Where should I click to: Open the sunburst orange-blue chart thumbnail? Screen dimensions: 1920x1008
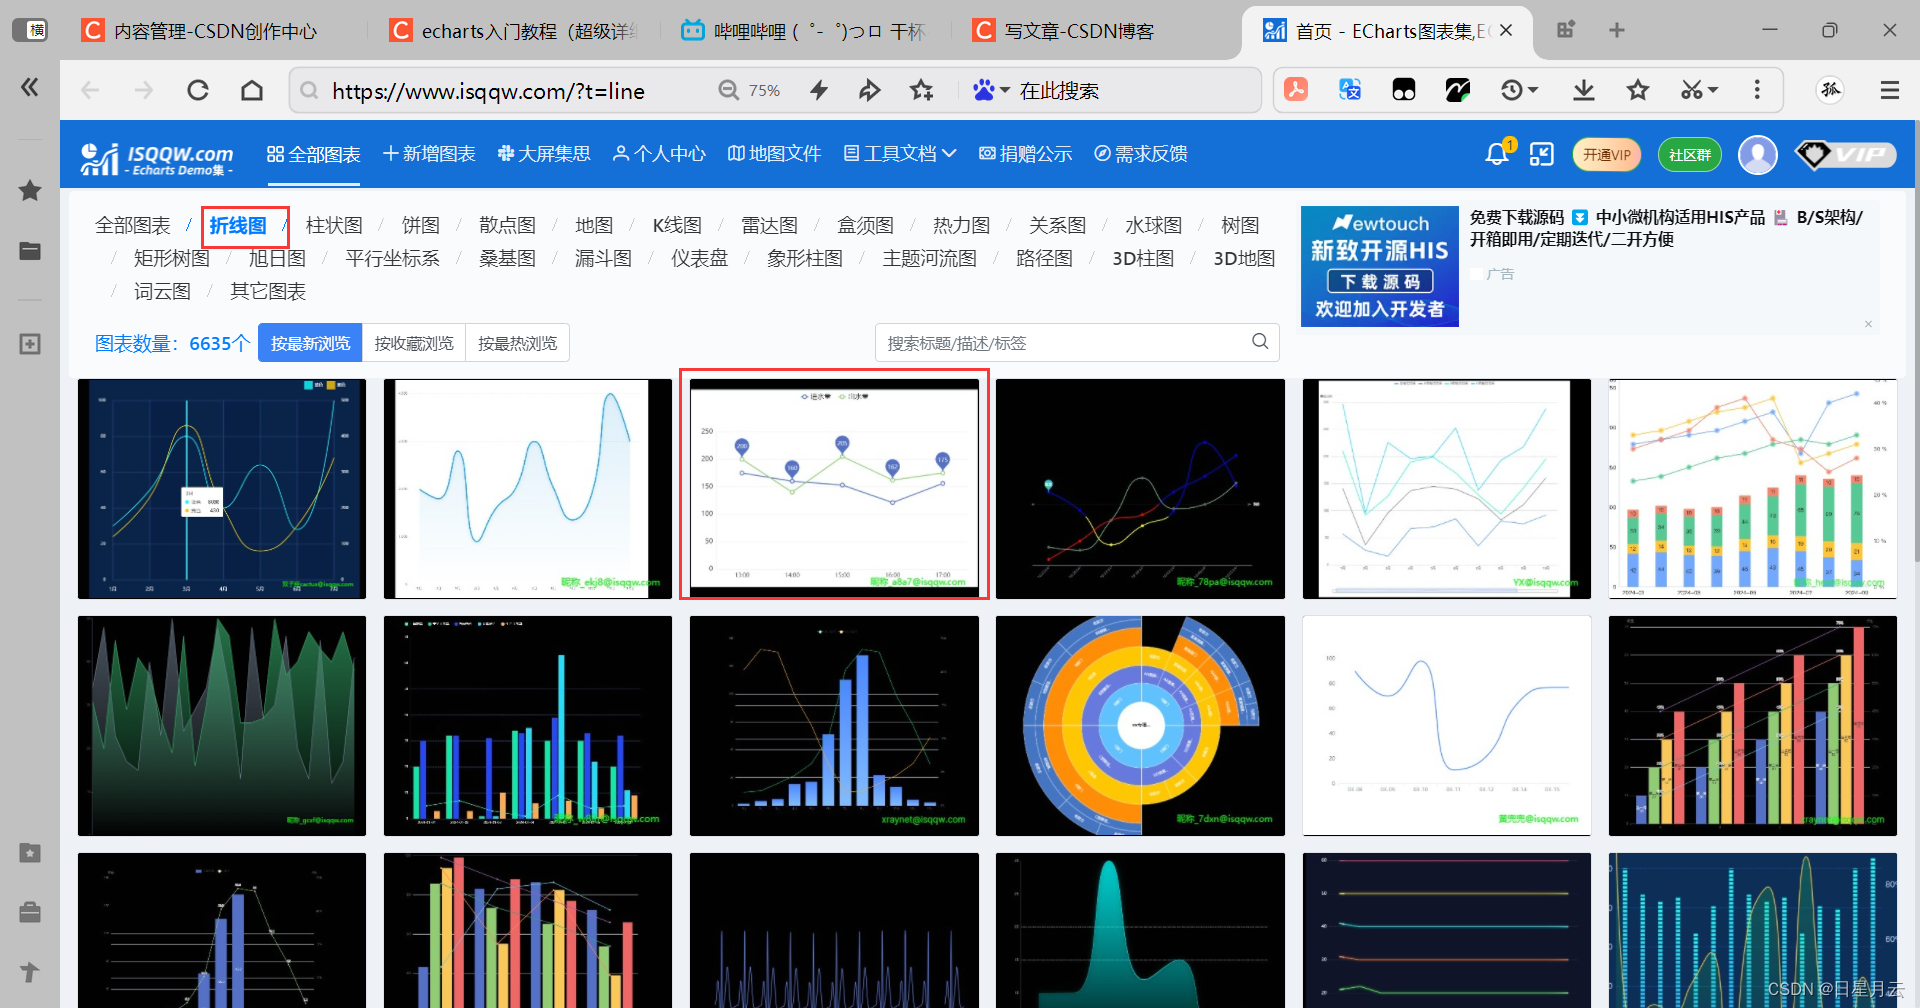[1140, 725]
